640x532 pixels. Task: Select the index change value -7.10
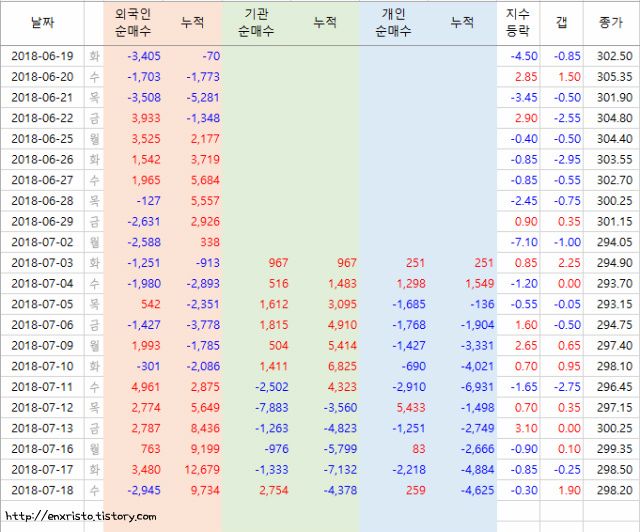(524, 242)
